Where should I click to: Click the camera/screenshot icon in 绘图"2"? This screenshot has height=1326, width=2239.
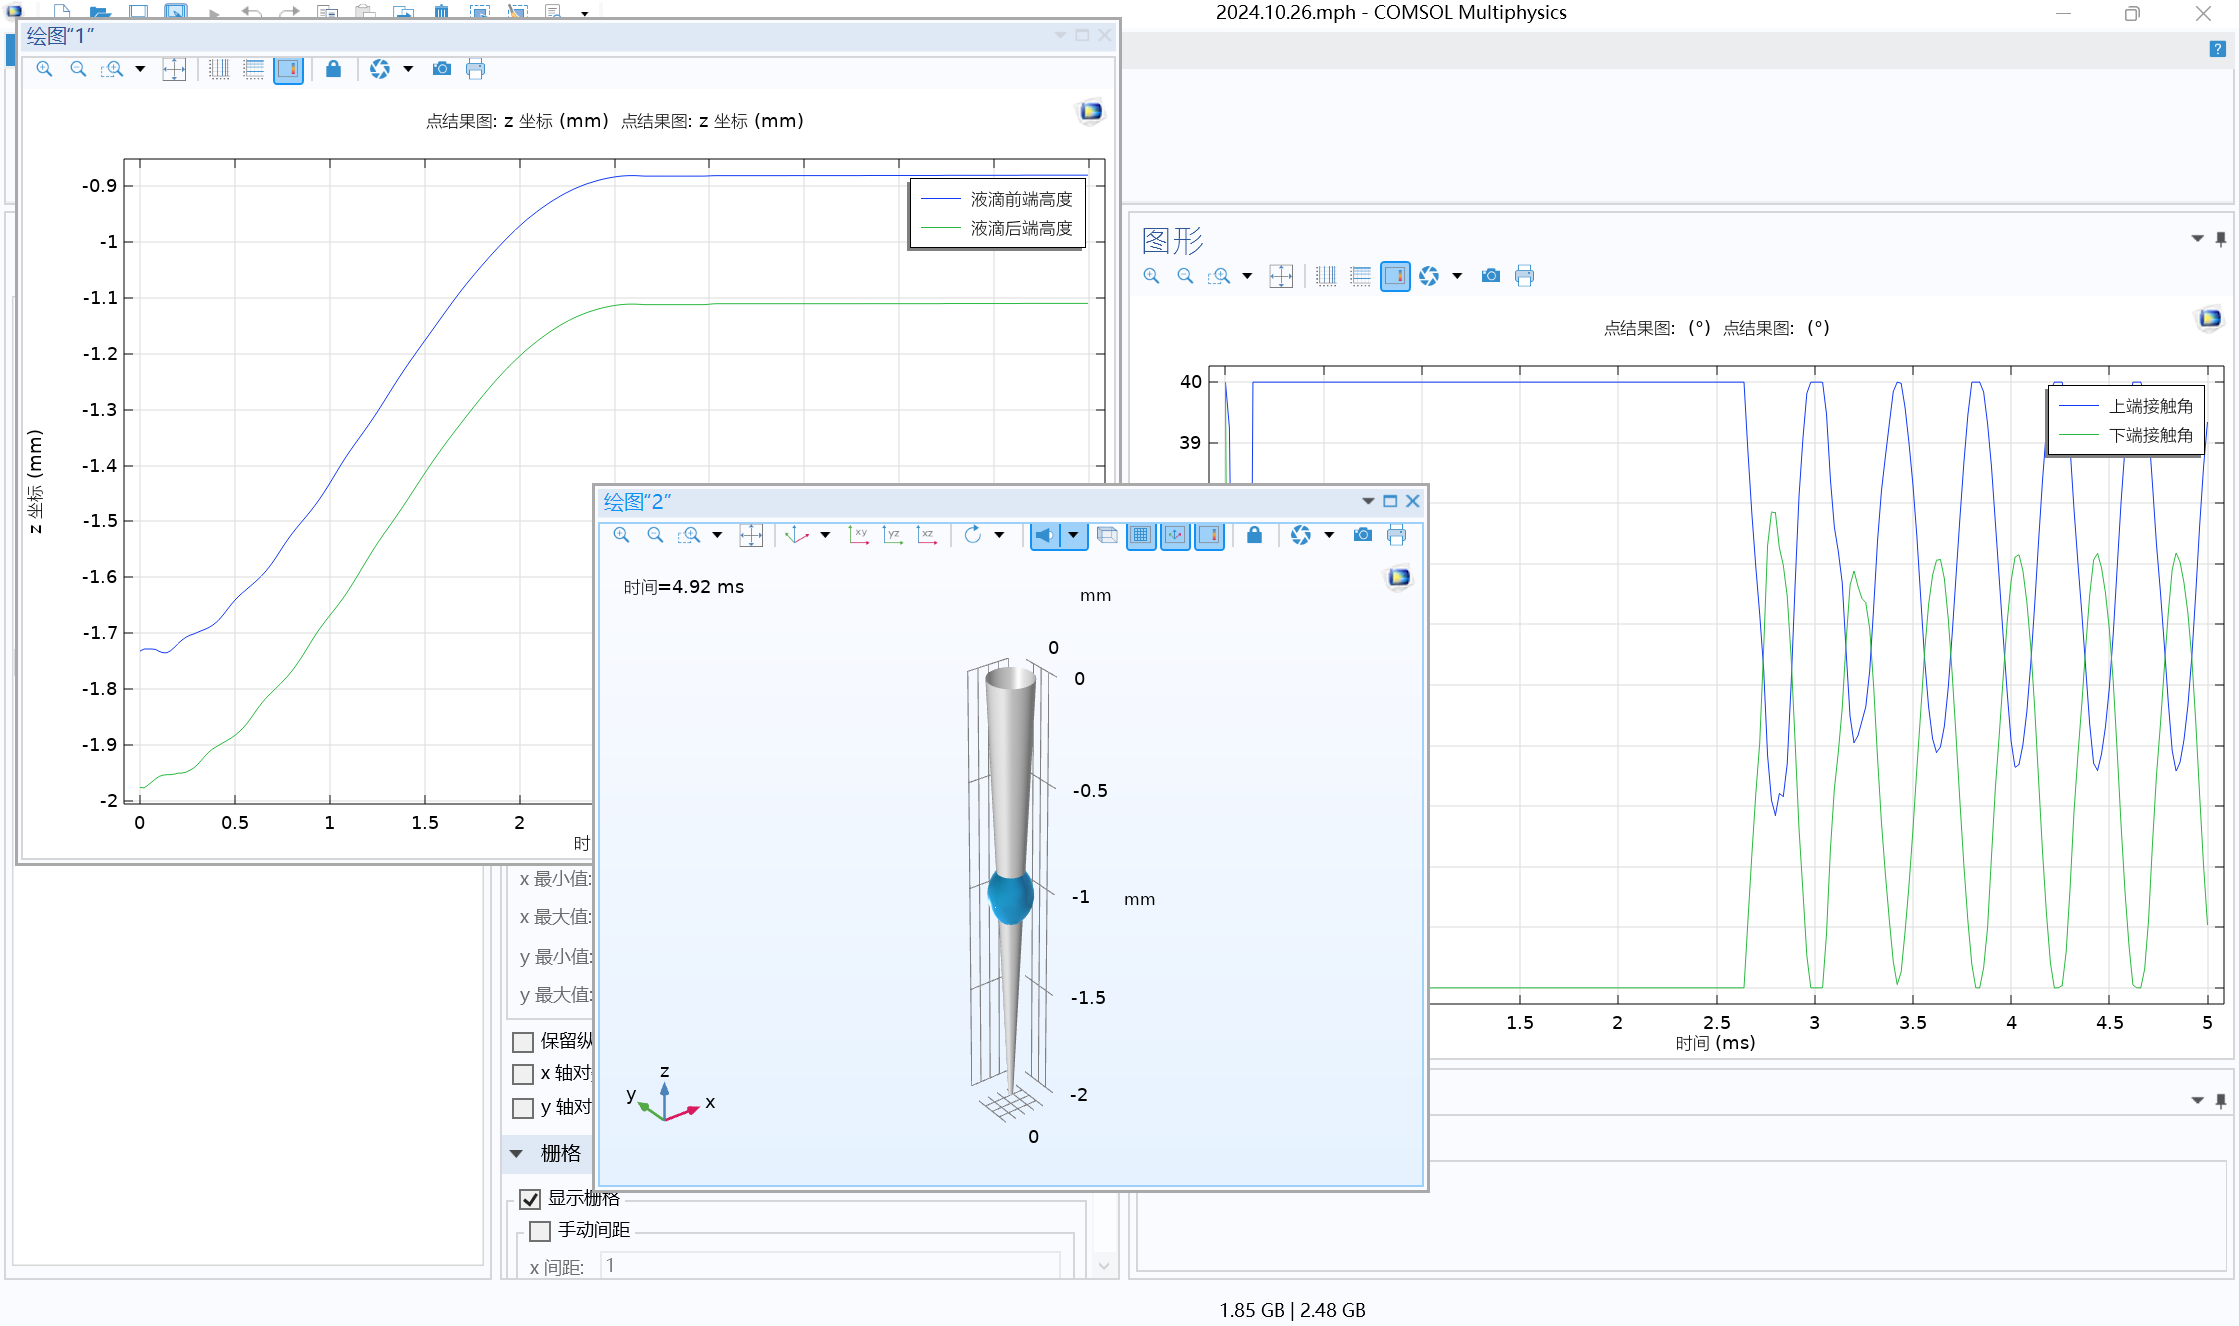click(x=1360, y=538)
